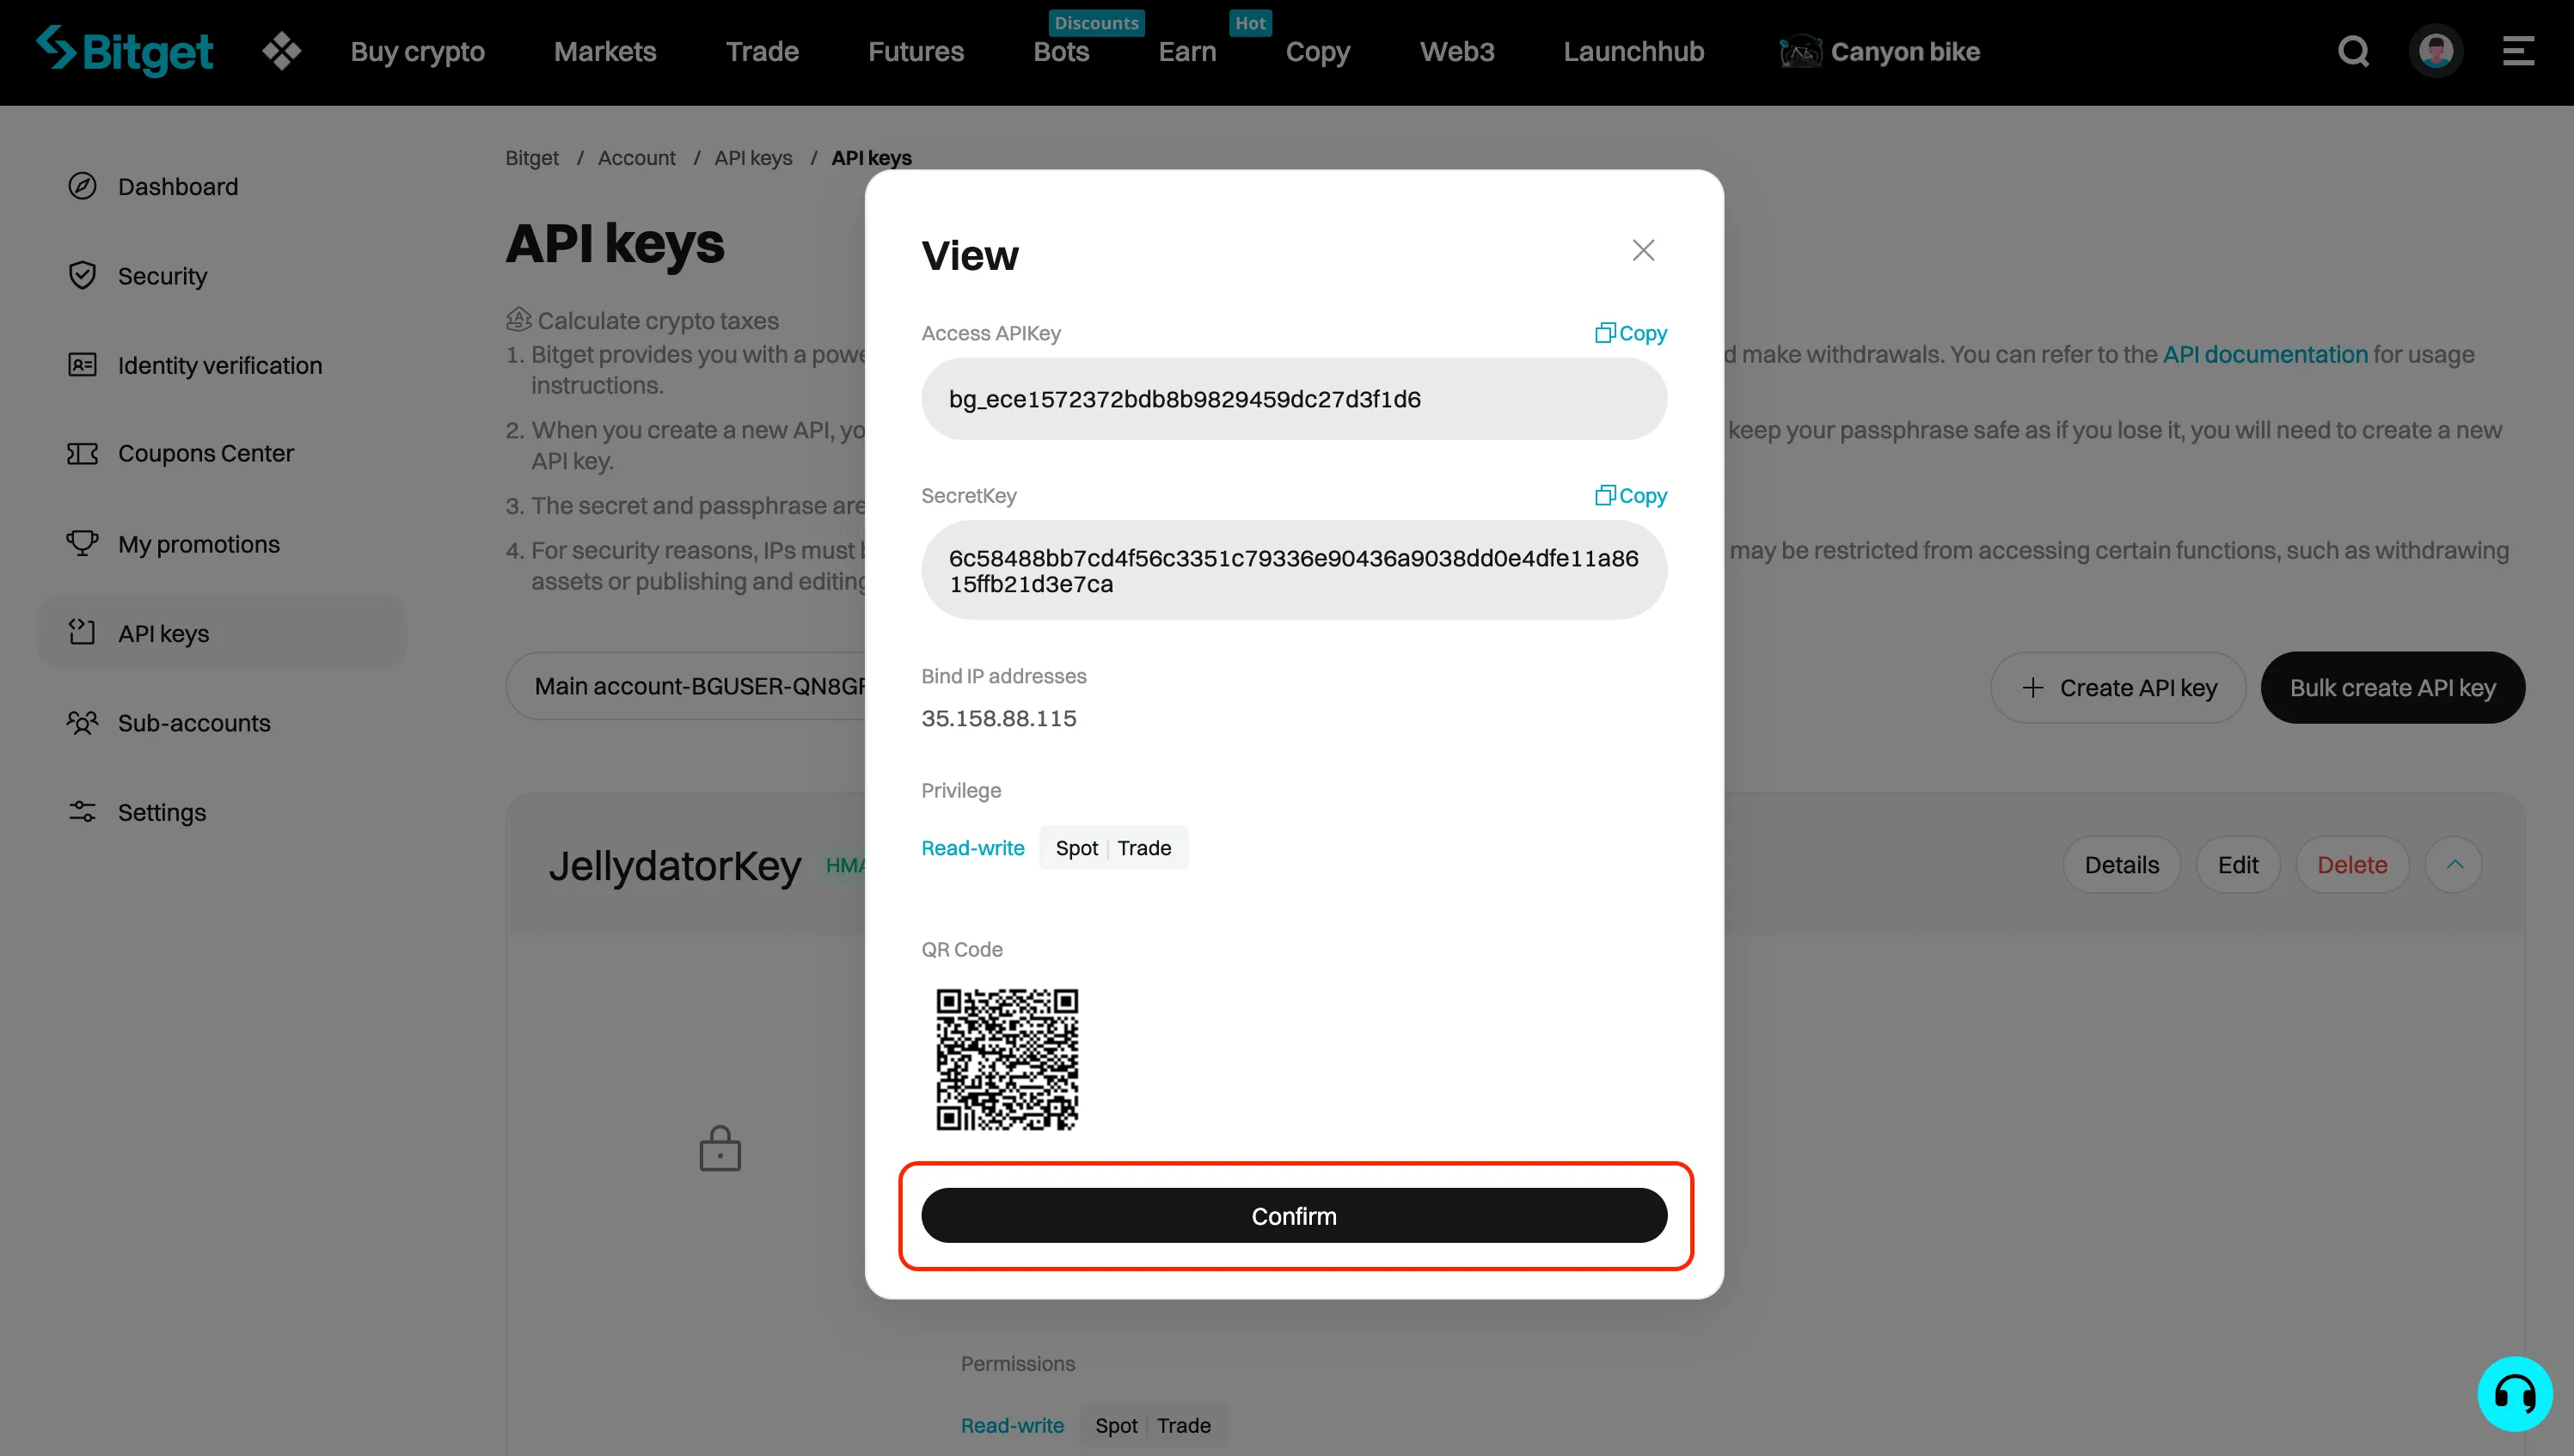Confirm the View dialog
The image size is (2574, 1456).
tap(1294, 1215)
